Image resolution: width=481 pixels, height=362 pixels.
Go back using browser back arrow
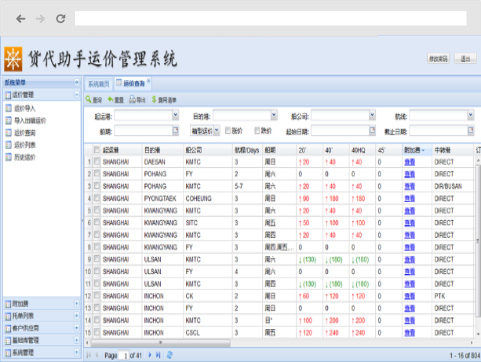(21, 19)
